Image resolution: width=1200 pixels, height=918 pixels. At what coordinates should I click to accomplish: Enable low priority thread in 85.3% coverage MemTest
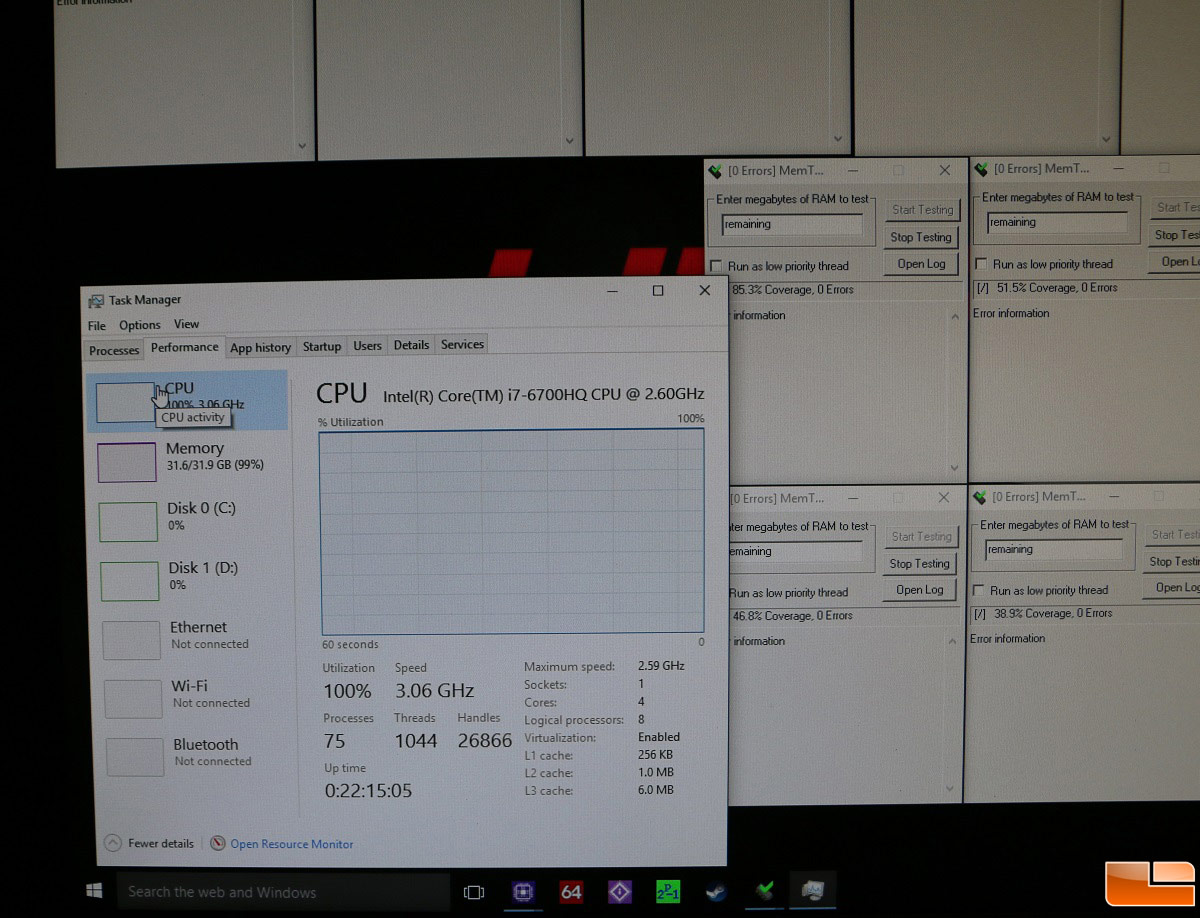(716, 266)
